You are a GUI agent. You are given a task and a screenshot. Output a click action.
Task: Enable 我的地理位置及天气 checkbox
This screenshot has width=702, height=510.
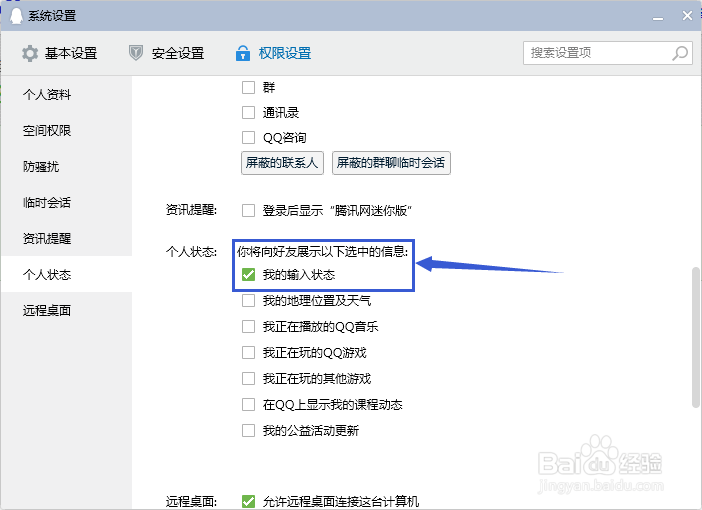248,300
